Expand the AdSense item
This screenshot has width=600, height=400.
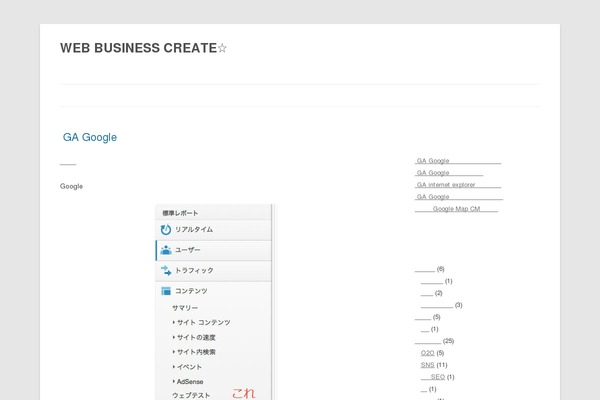pyautogui.click(x=188, y=382)
